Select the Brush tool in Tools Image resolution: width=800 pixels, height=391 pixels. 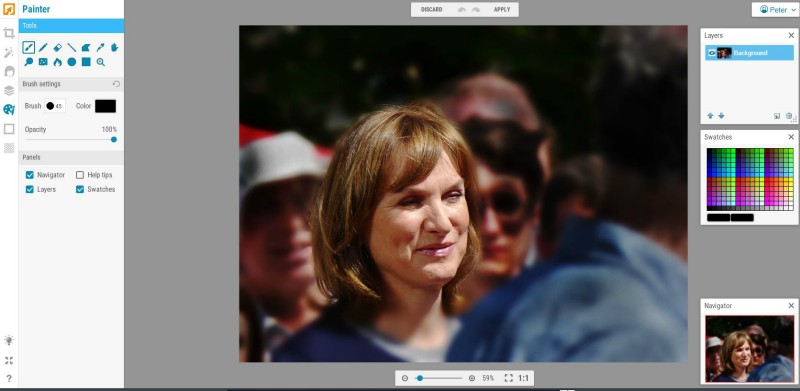29,47
